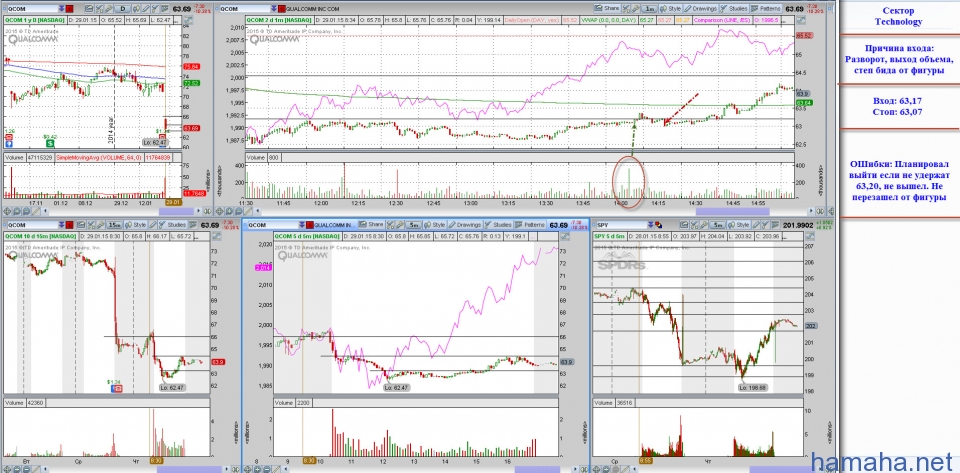Image resolution: width=960 pixels, height=473 pixels.
Task: Click horizontal scrollbar thumb below 1m chart
Action: click(x=733, y=211)
